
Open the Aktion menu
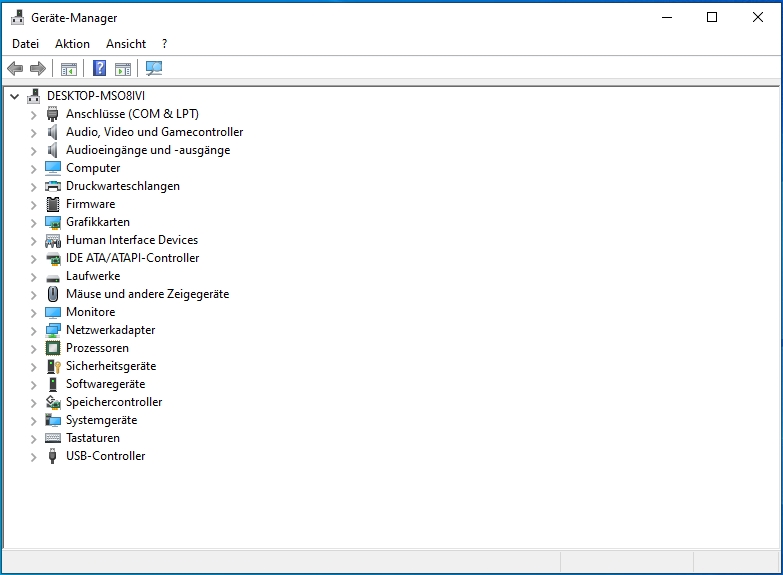pyautogui.click(x=72, y=44)
